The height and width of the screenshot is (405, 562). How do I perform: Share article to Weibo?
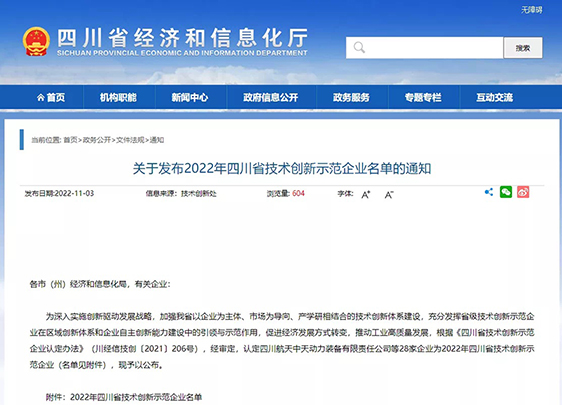[523, 192]
